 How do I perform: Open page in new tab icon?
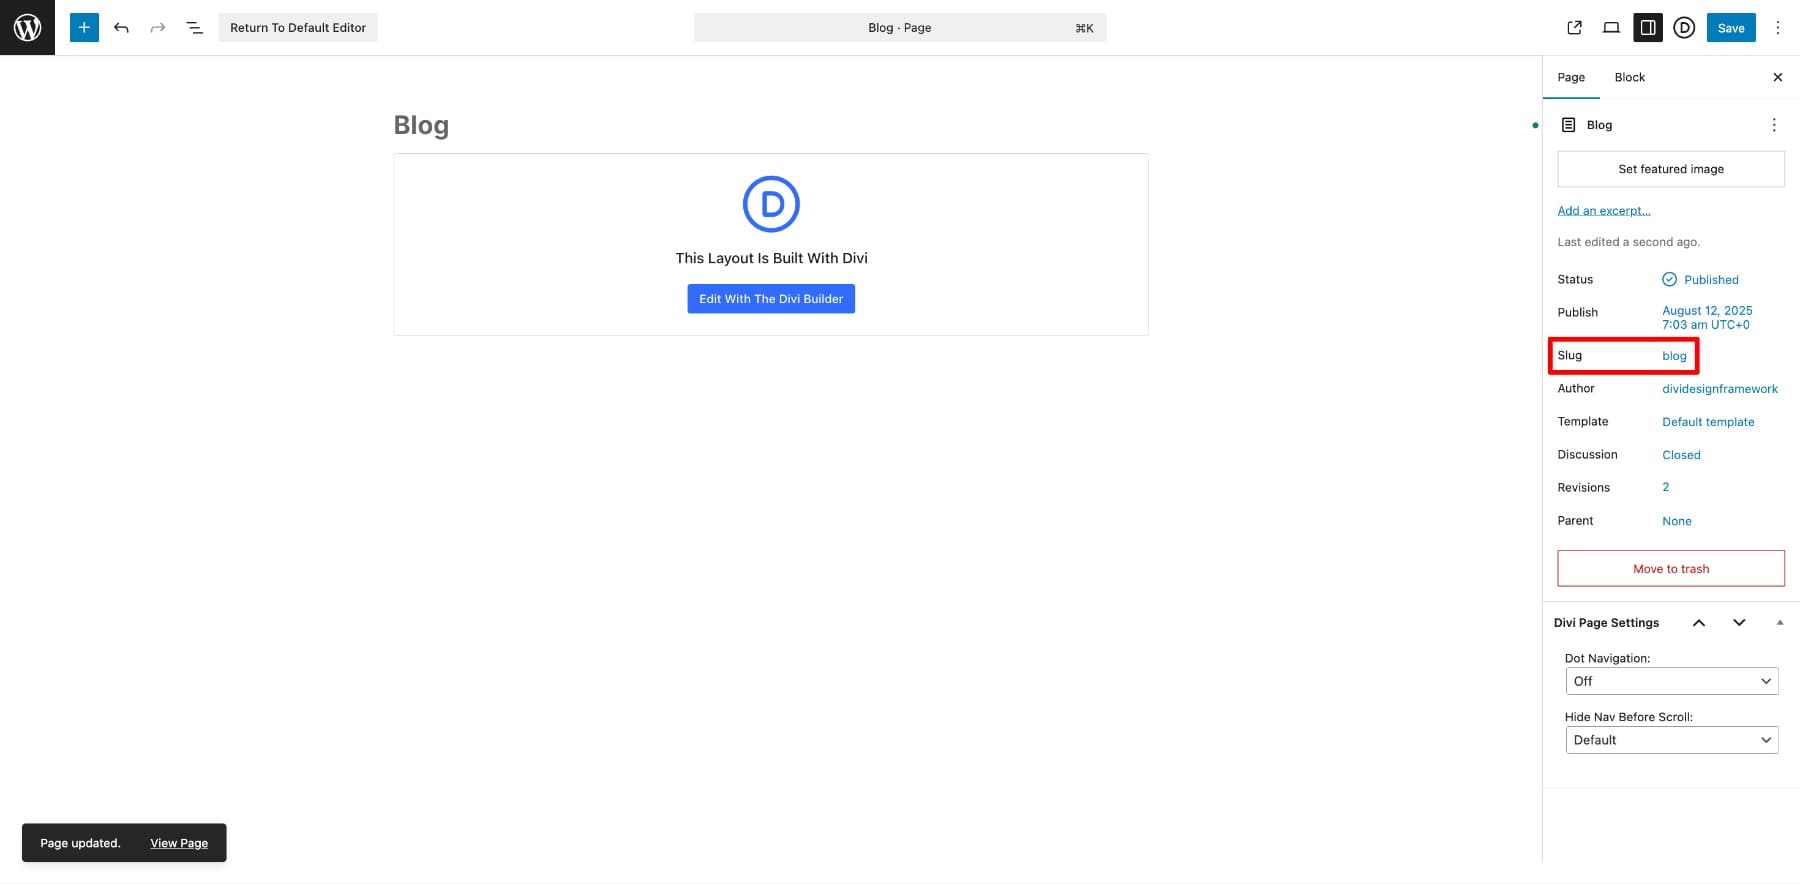(1574, 28)
